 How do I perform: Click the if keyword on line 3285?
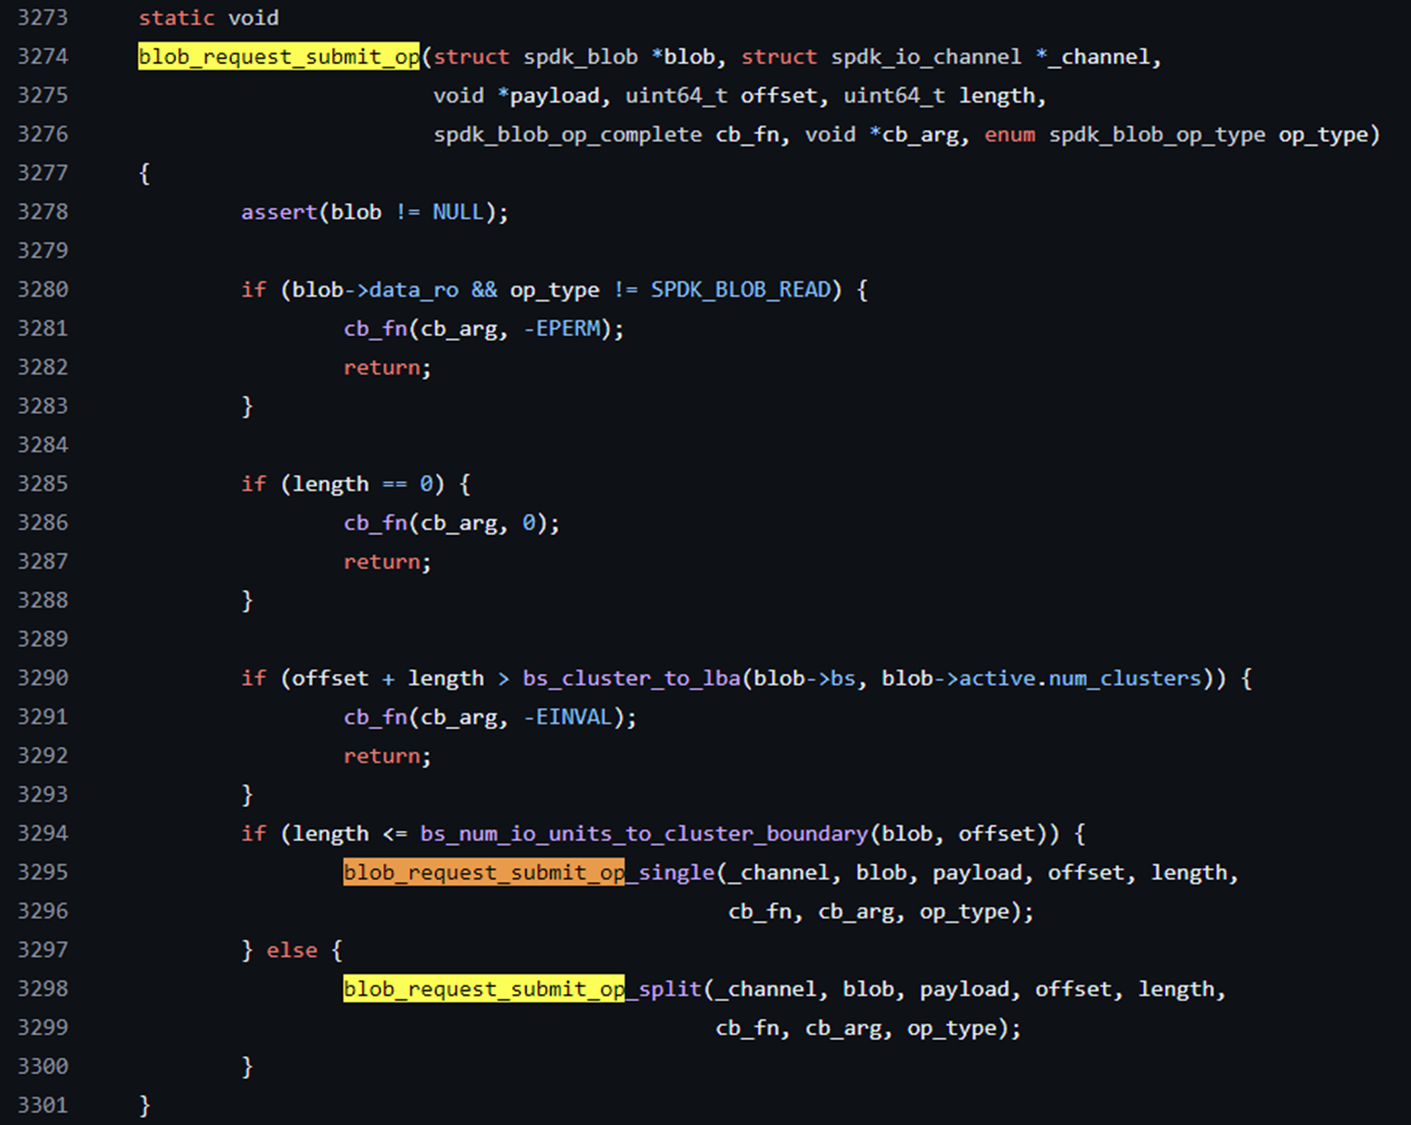point(254,484)
